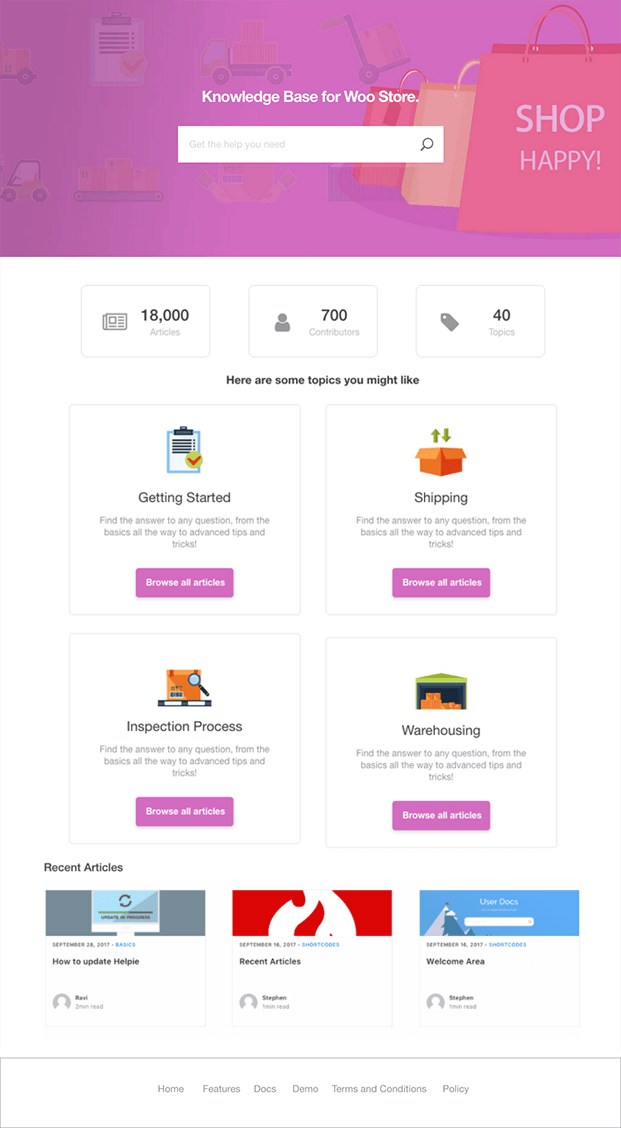Open the Docs footer link

tap(264, 1089)
